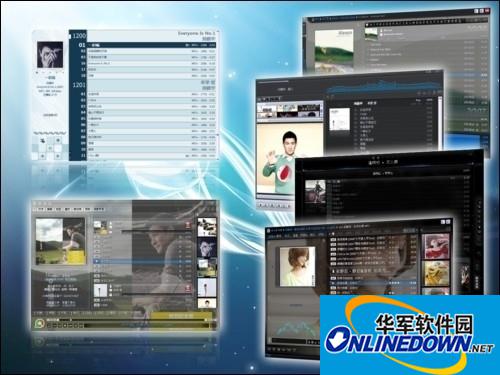Click the "Everyone Is No.1" album title
This screenshot has width=500, height=375.
coord(196,33)
